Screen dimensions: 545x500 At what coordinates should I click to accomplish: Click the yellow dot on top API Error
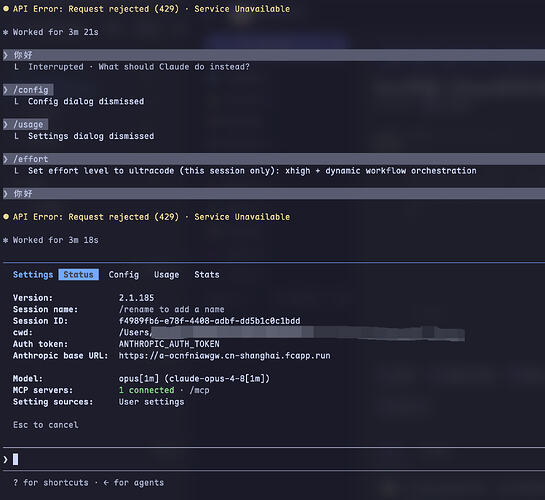tap(6, 9)
